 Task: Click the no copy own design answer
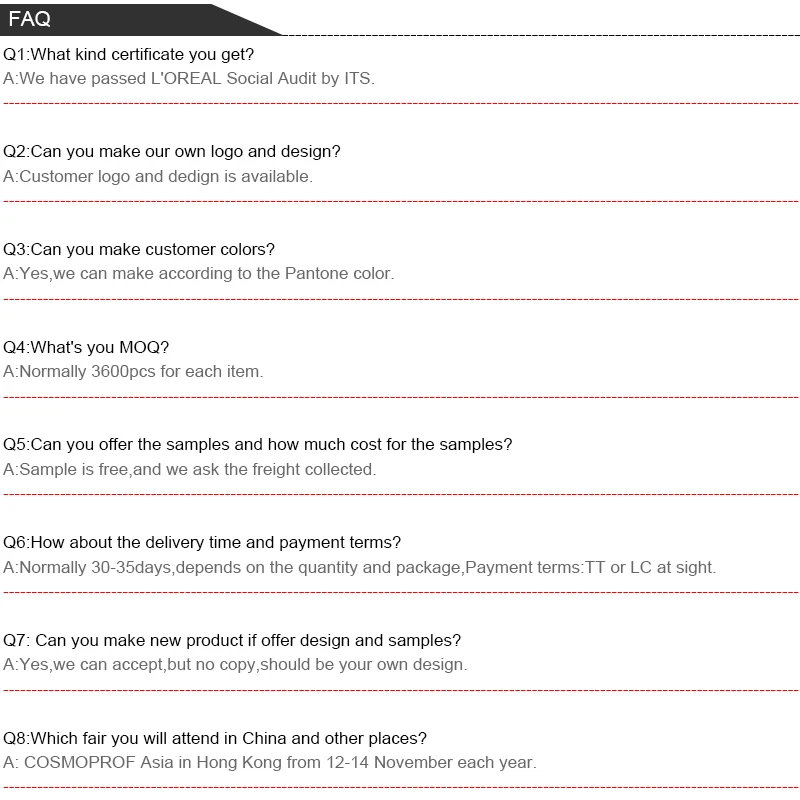pyautogui.click(x=235, y=664)
